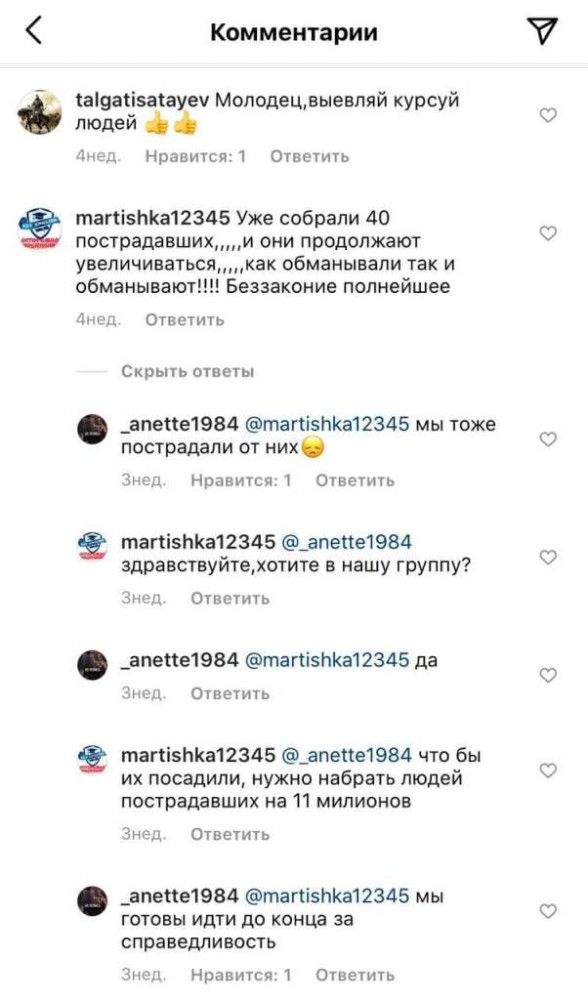588x1000 pixels.
Task: Open the direct message paper plane icon
Action: [x=543, y=31]
